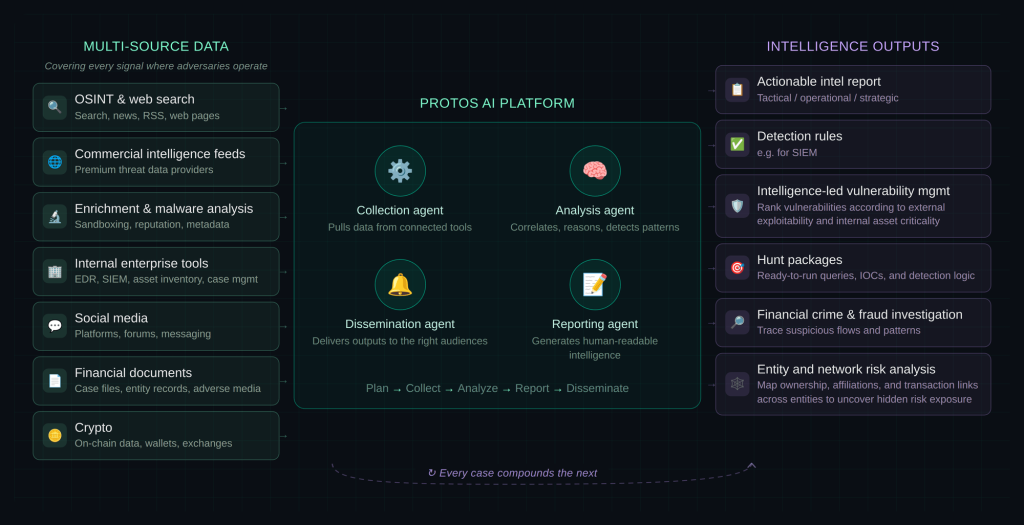Click the Dissemination agent bell icon
Viewport: 1024px width, 525px height.
pyautogui.click(x=400, y=285)
